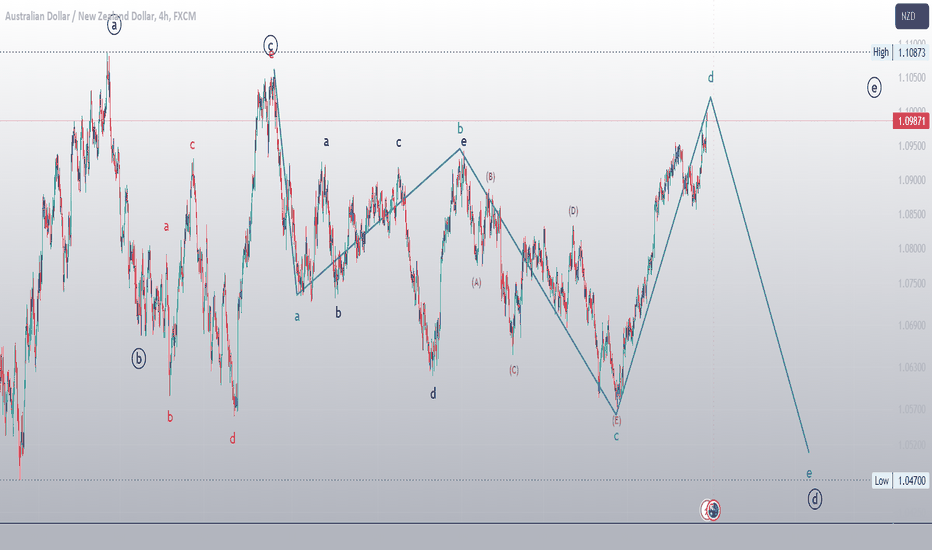Click the 1.08000 price axis label

(x=912, y=249)
